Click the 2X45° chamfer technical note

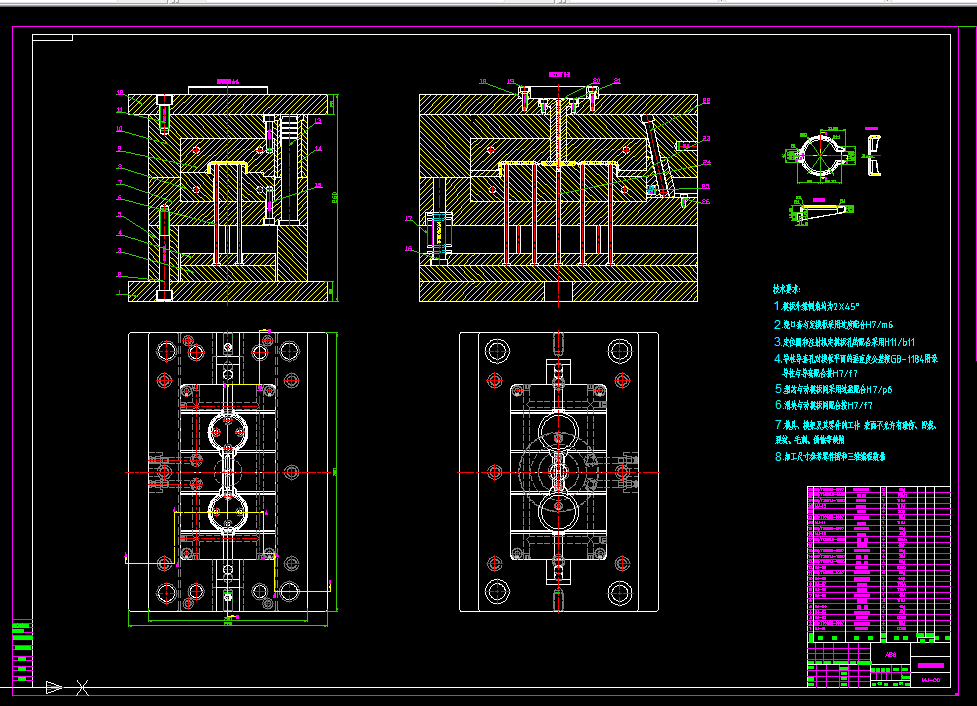click(817, 307)
